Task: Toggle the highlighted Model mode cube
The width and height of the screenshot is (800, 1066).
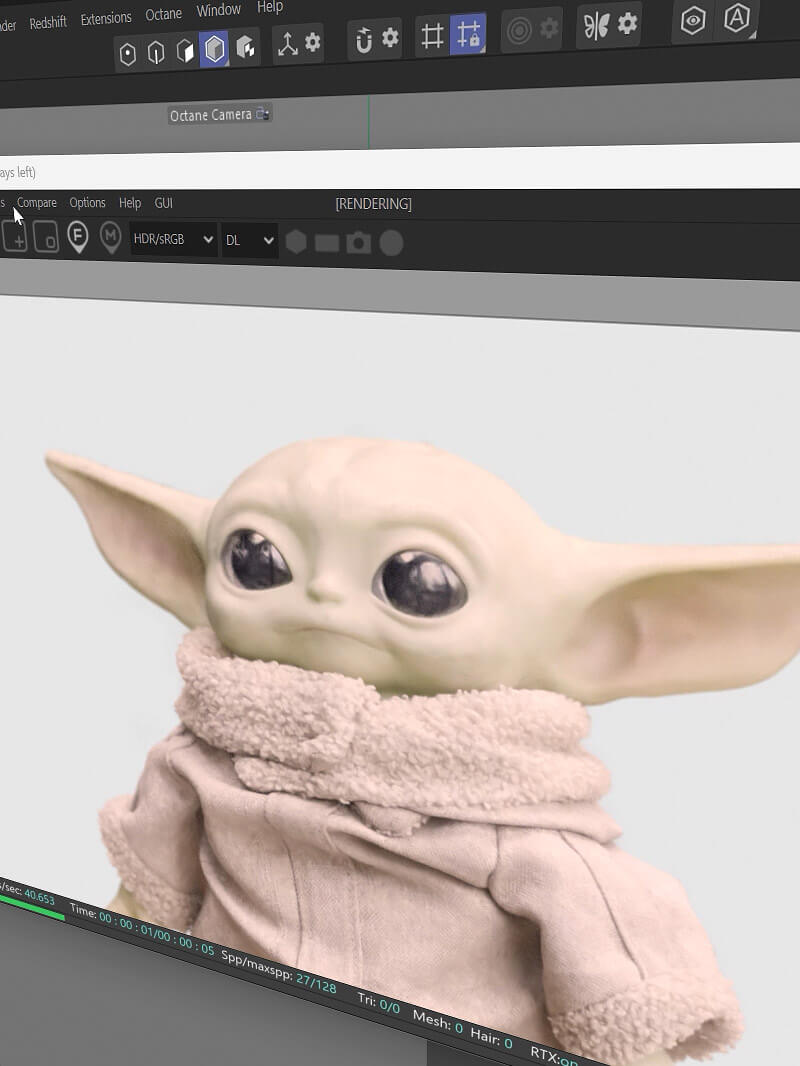Action: click(214, 49)
